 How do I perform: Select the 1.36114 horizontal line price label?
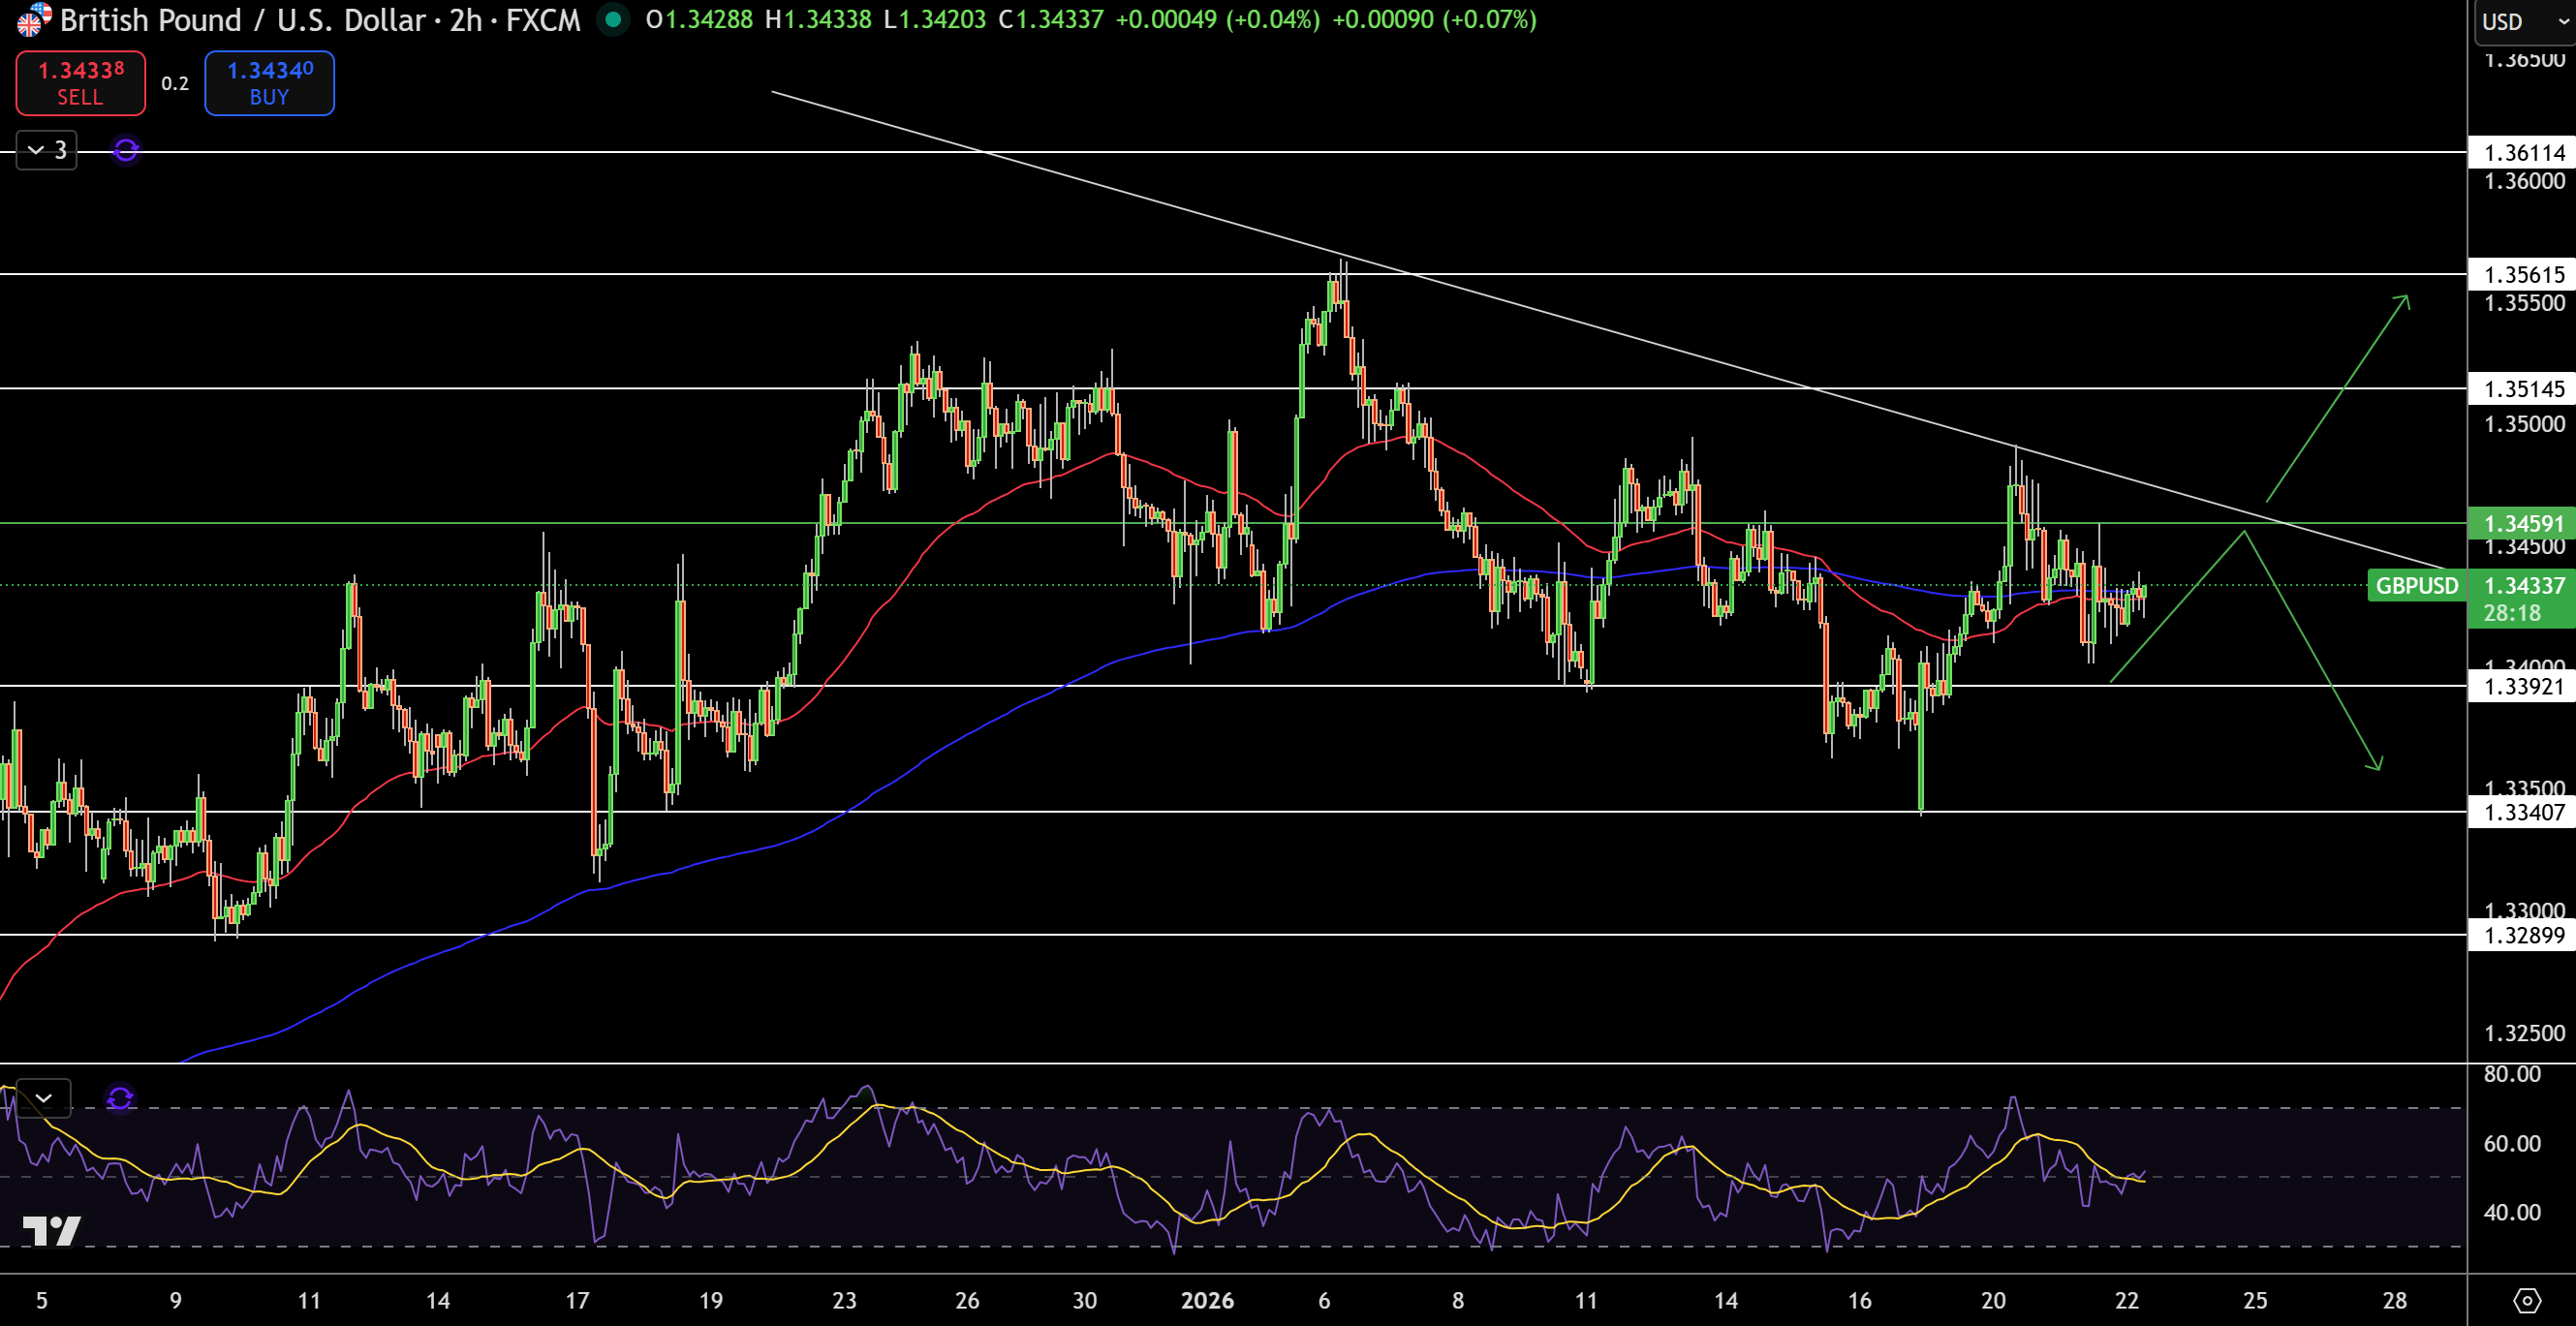2523,153
